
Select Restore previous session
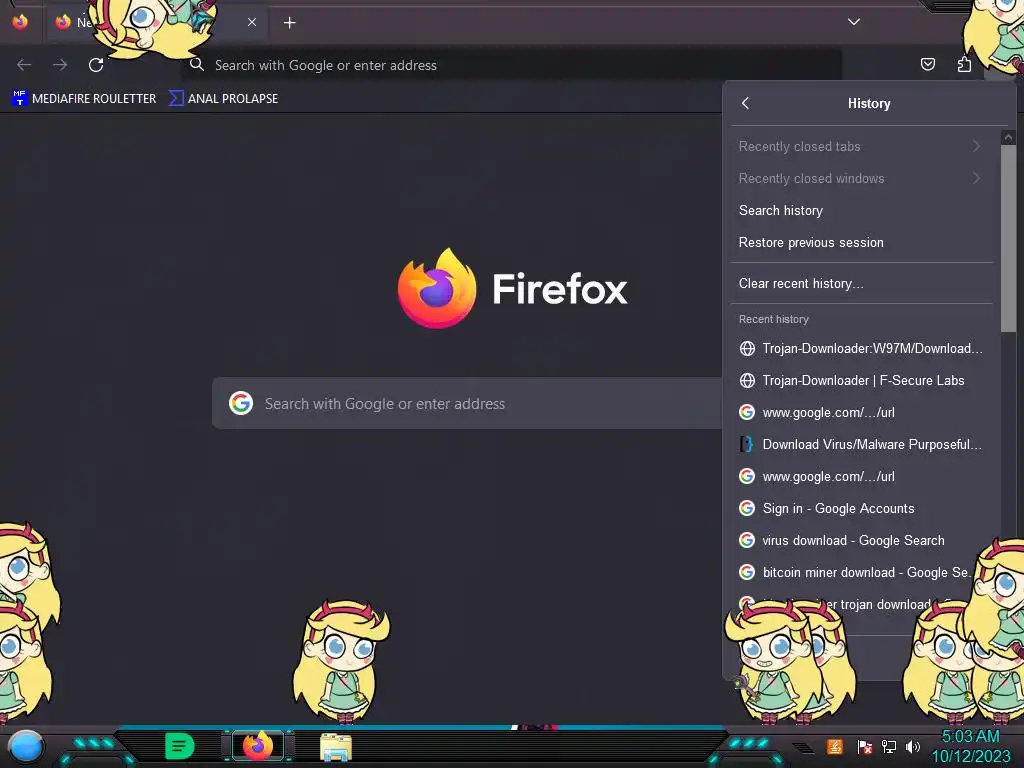861,242
